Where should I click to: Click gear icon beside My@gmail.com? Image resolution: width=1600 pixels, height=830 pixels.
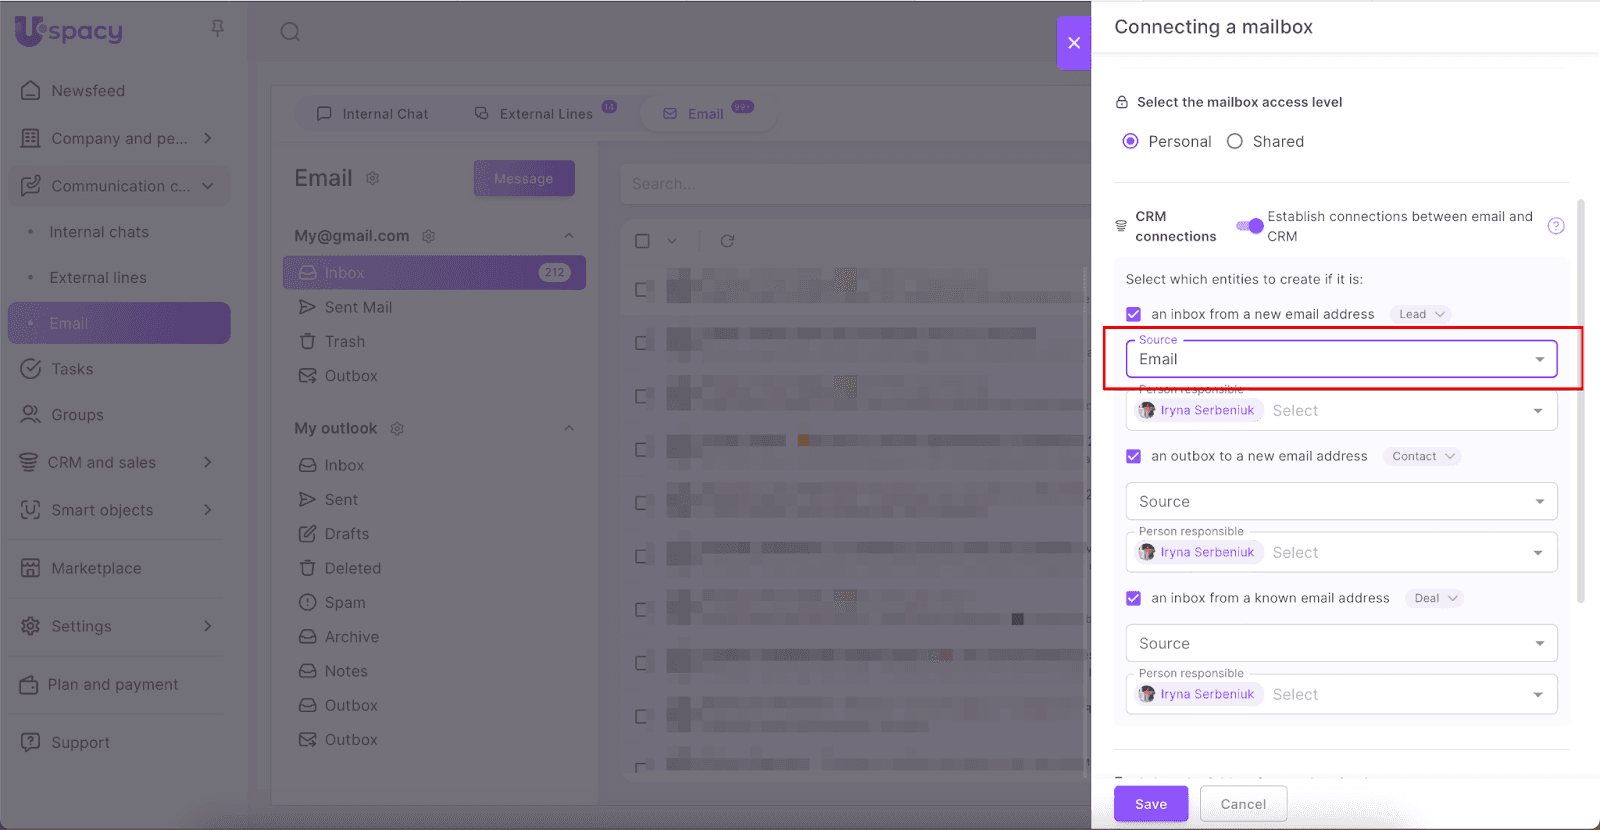point(429,236)
